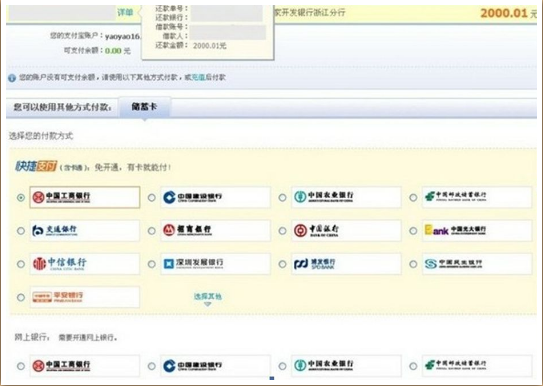Select the 中国银行 radio button
The width and height of the screenshot is (543, 386).
pyautogui.click(x=283, y=231)
